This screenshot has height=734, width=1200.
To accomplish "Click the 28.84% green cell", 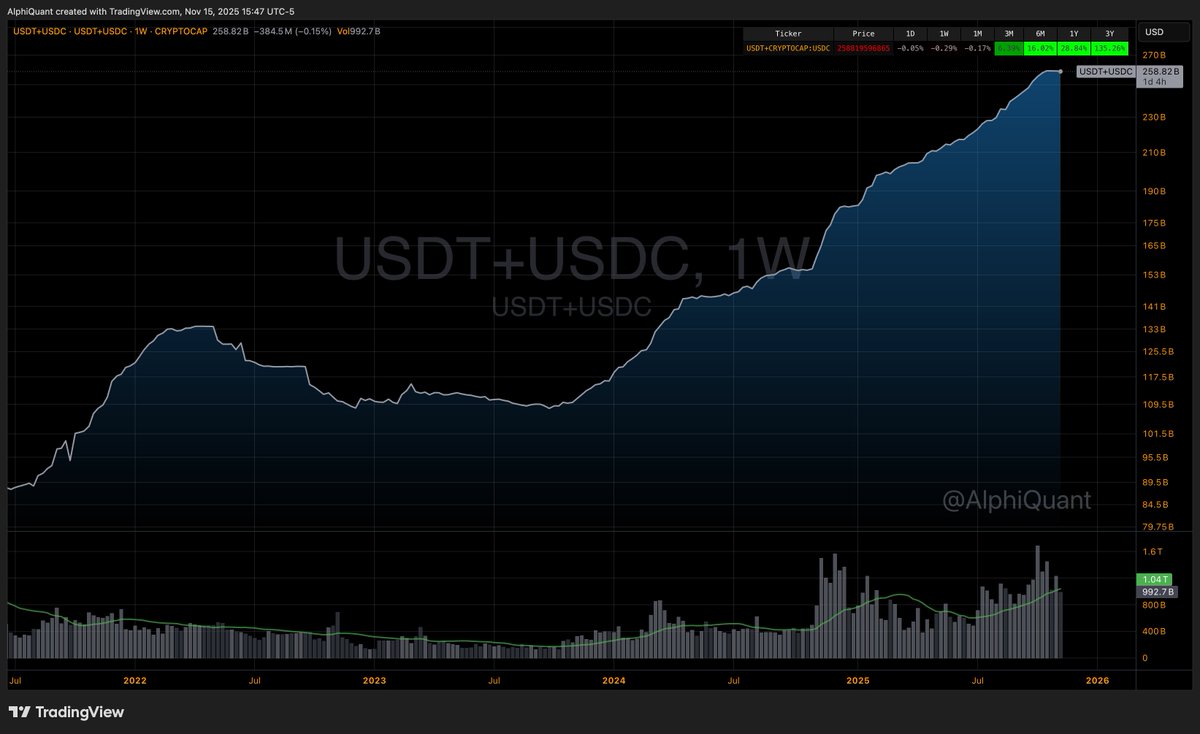I will coord(1075,47).
